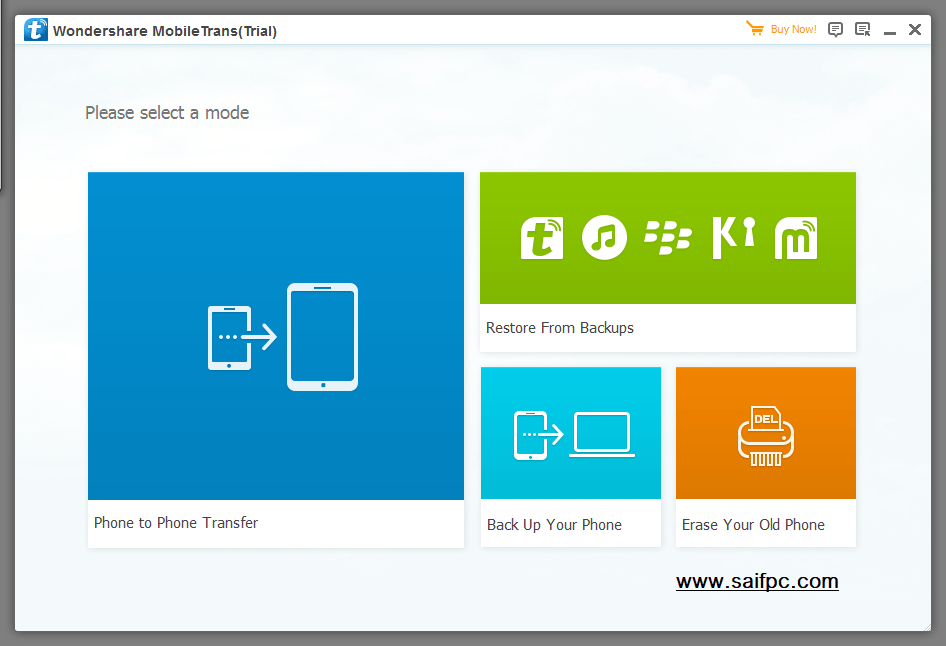Choose the BlackBerry backup icon
This screenshot has height=646, width=946.
coord(667,237)
